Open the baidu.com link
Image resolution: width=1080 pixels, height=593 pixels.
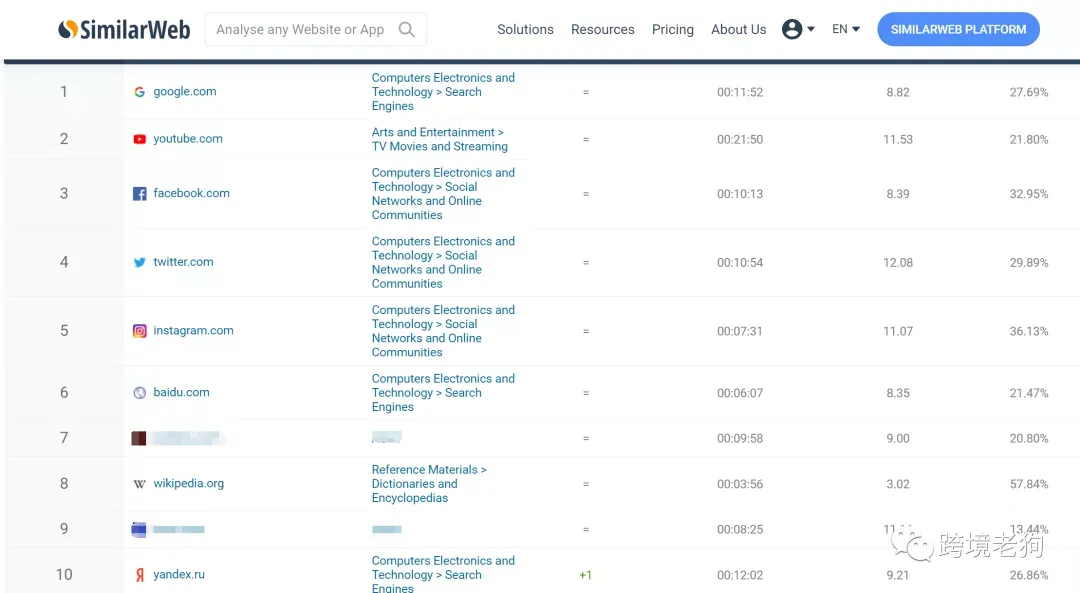(181, 392)
